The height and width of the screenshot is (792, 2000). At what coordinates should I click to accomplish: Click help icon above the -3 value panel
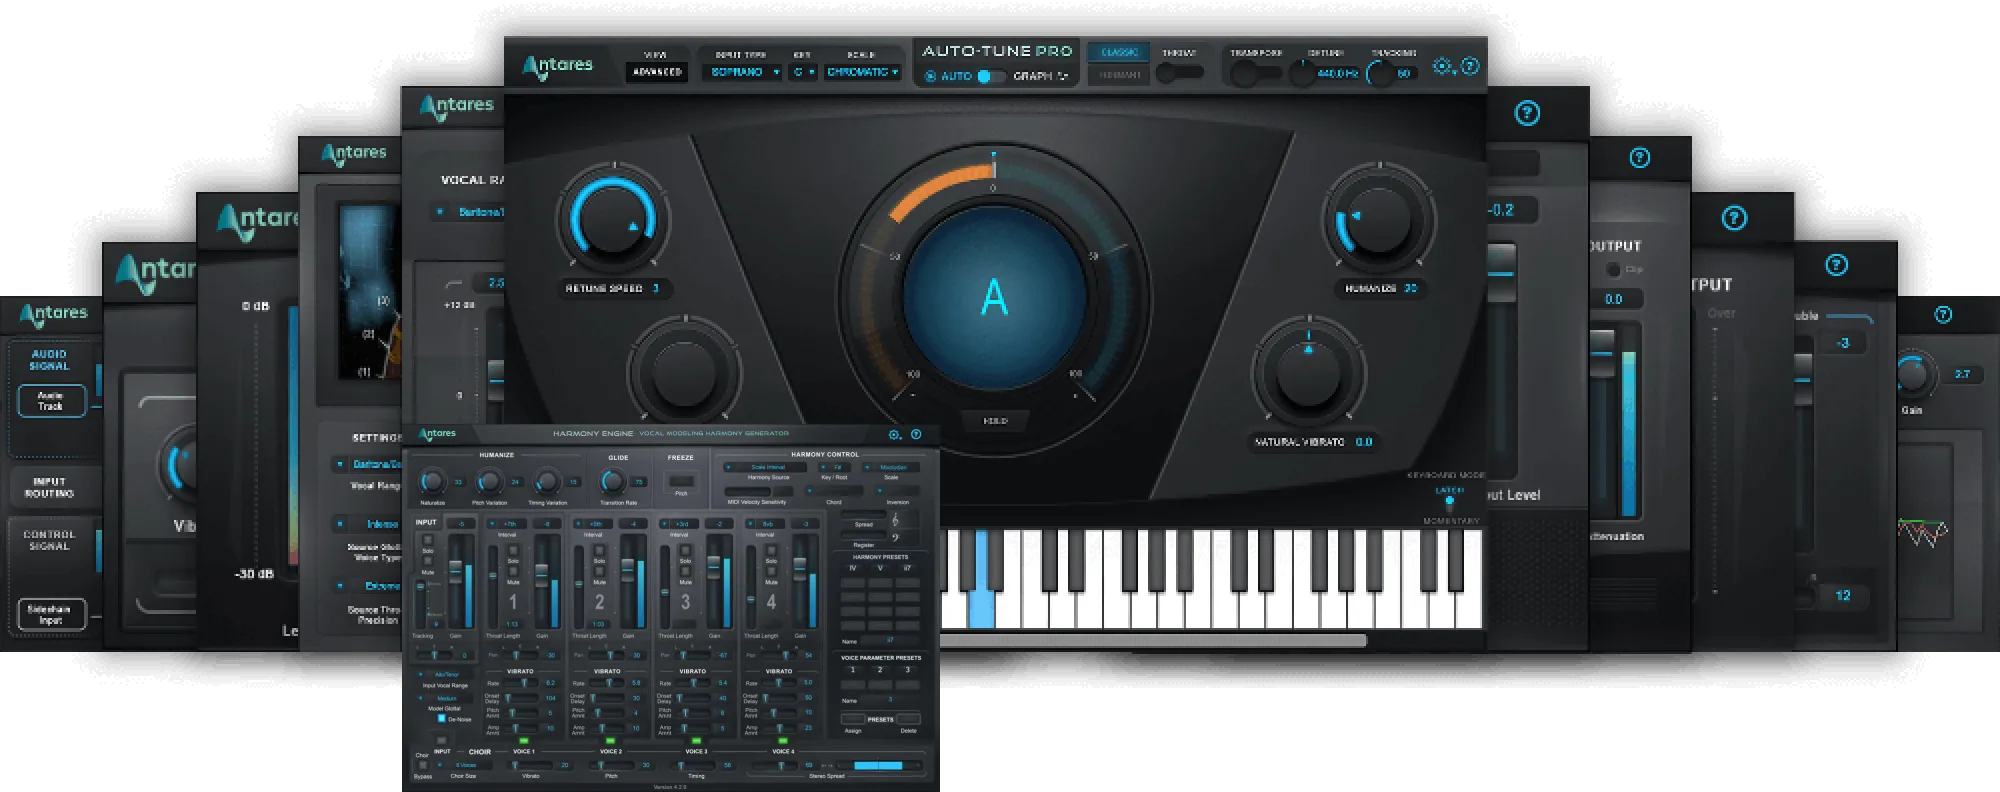pyautogui.click(x=1836, y=265)
